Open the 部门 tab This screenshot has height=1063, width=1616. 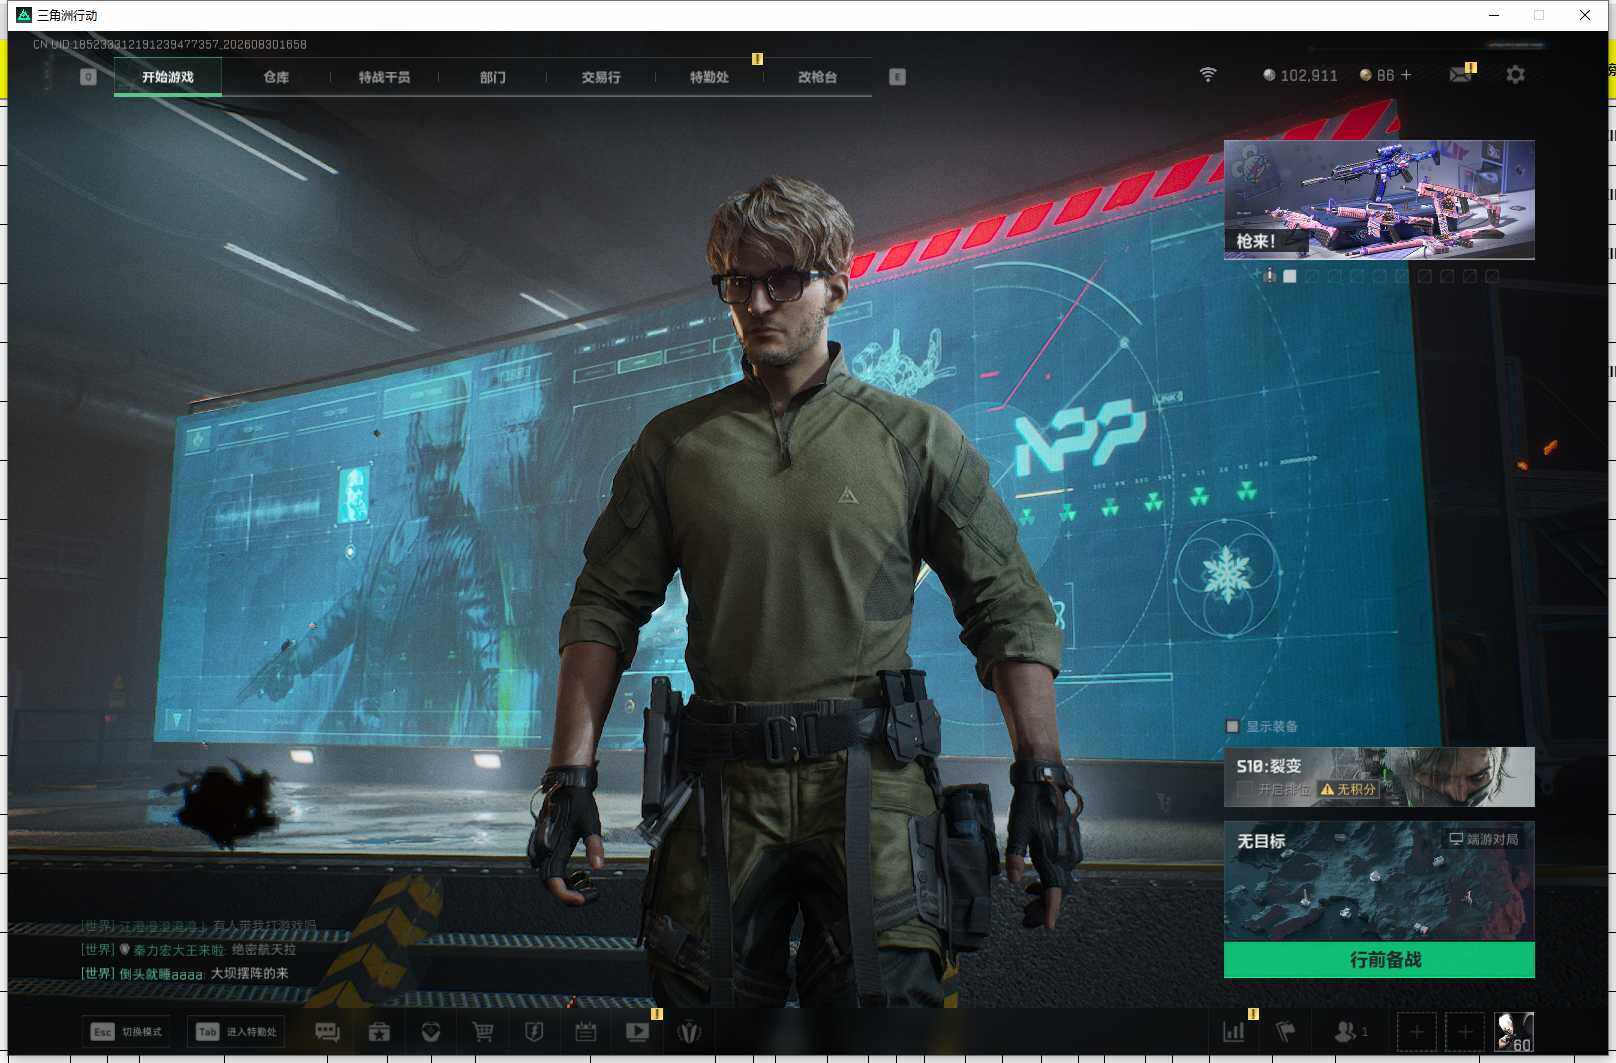(492, 77)
